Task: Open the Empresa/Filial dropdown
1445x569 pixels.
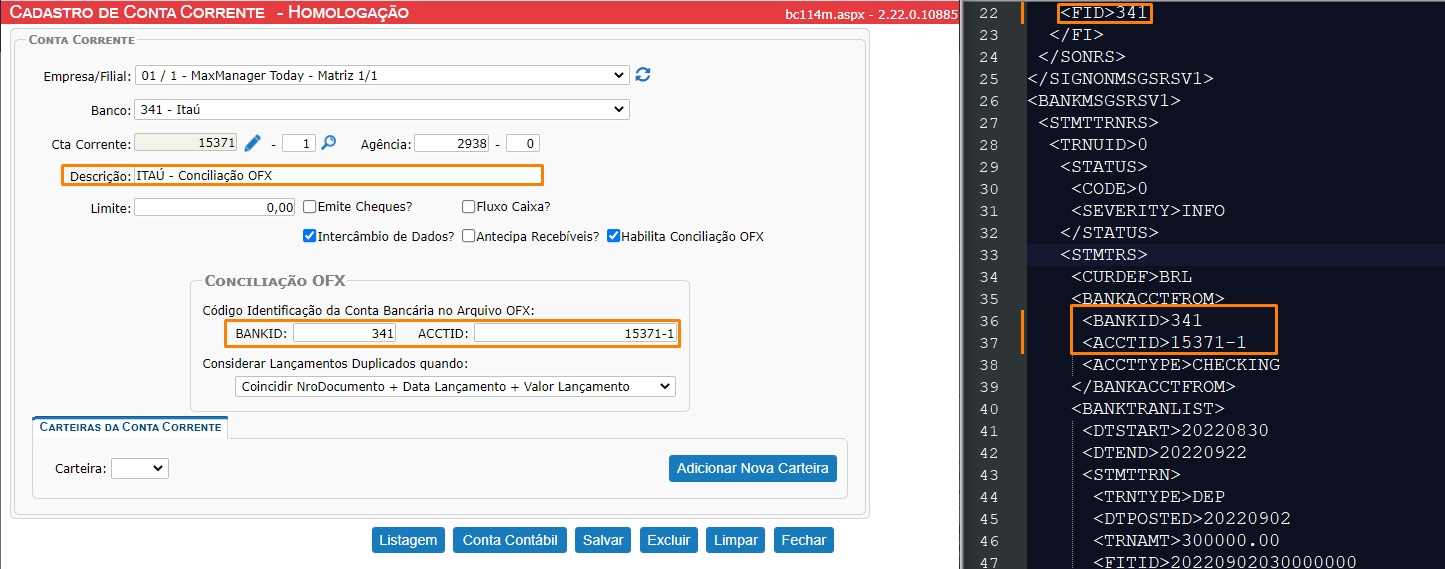Action: 382,76
